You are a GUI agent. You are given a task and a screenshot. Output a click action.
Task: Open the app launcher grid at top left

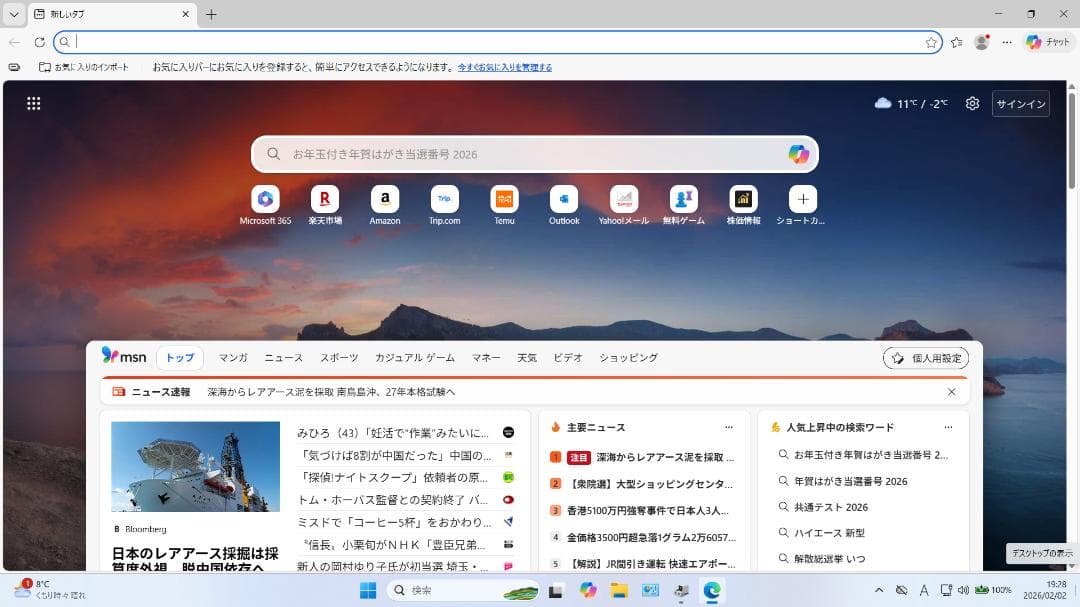click(34, 103)
